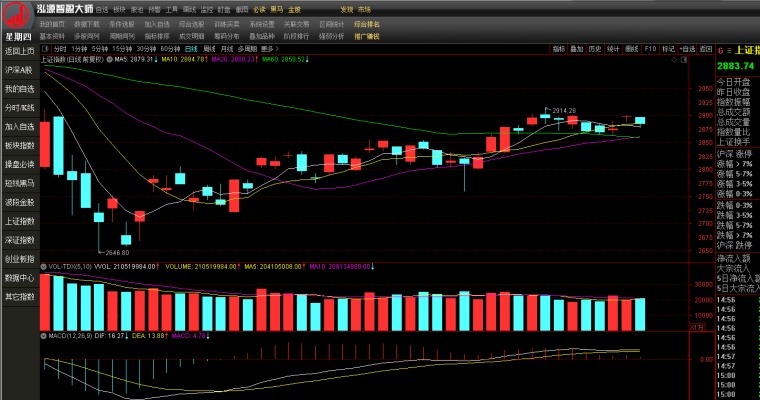Expand the MA indicator settings round arrow
This screenshot has width=760, height=400.
pyautogui.click(x=110, y=60)
